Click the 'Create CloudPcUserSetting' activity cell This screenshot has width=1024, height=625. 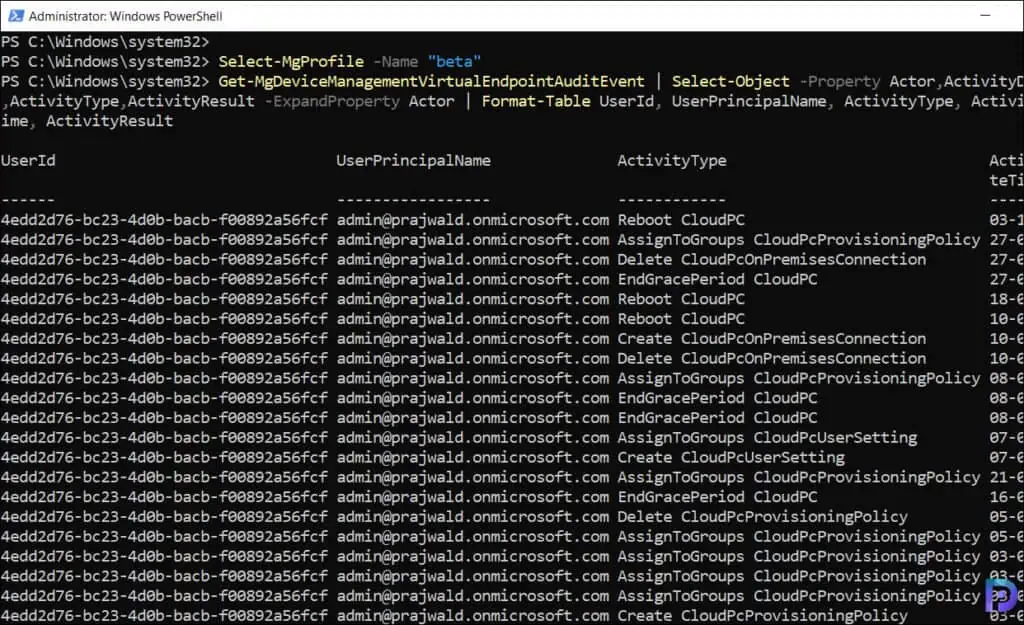tap(731, 457)
